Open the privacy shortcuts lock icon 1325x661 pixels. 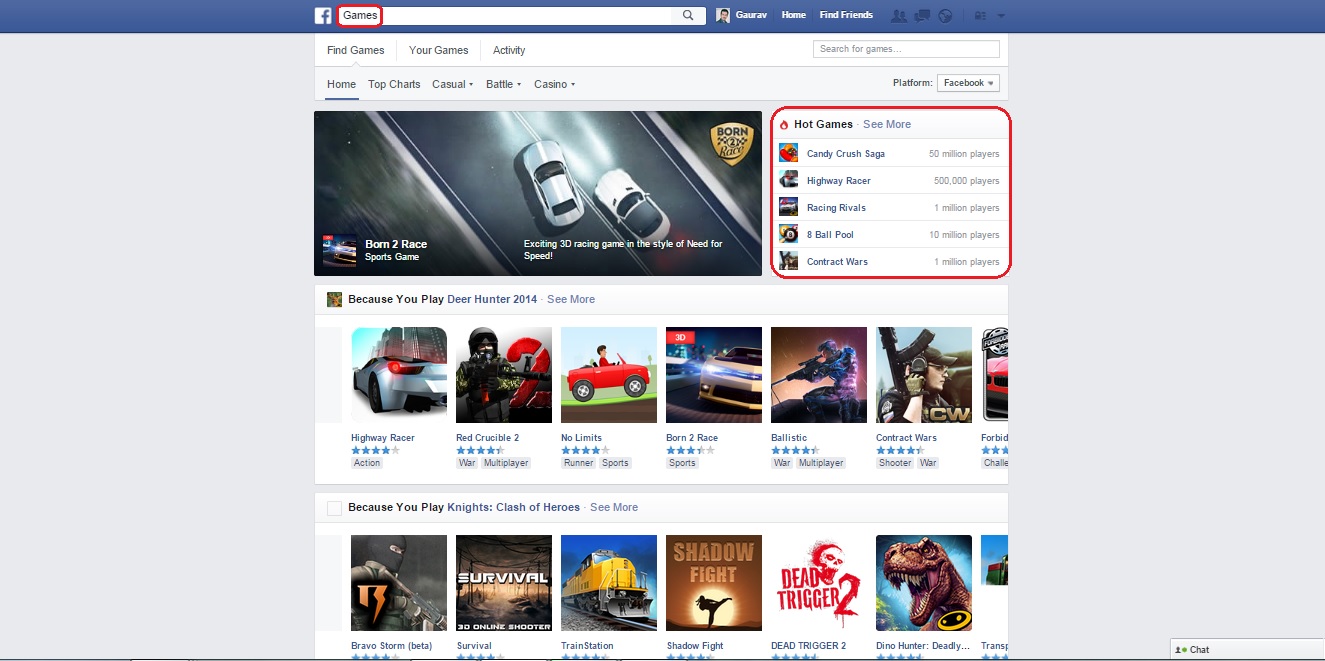pos(979,15)
